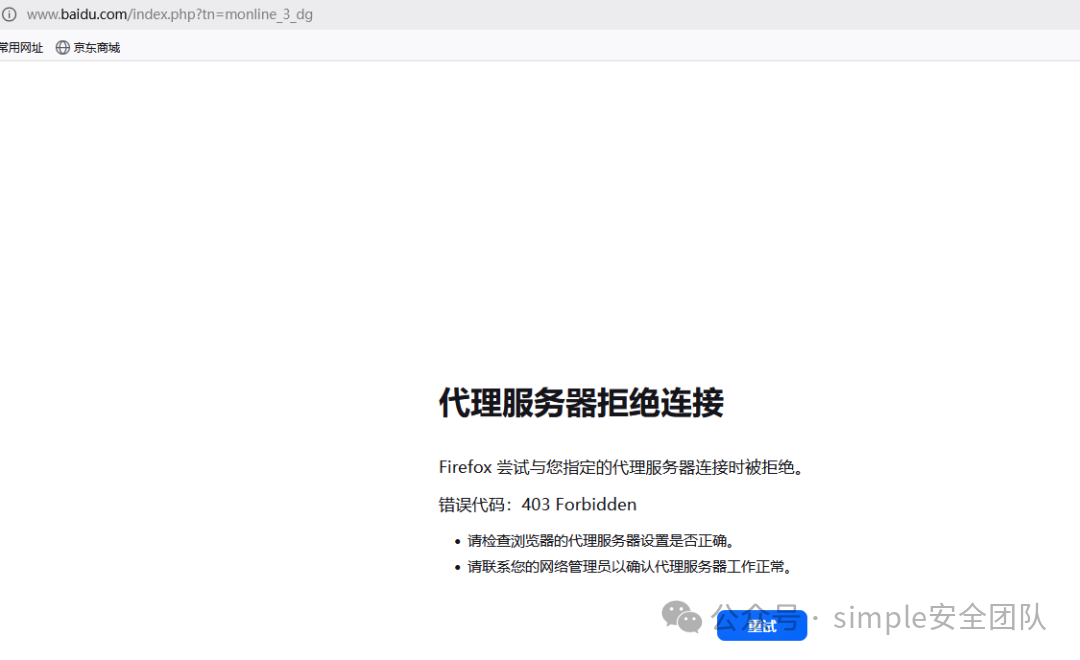Click the circled-i badge in address bar

point(10,14)
